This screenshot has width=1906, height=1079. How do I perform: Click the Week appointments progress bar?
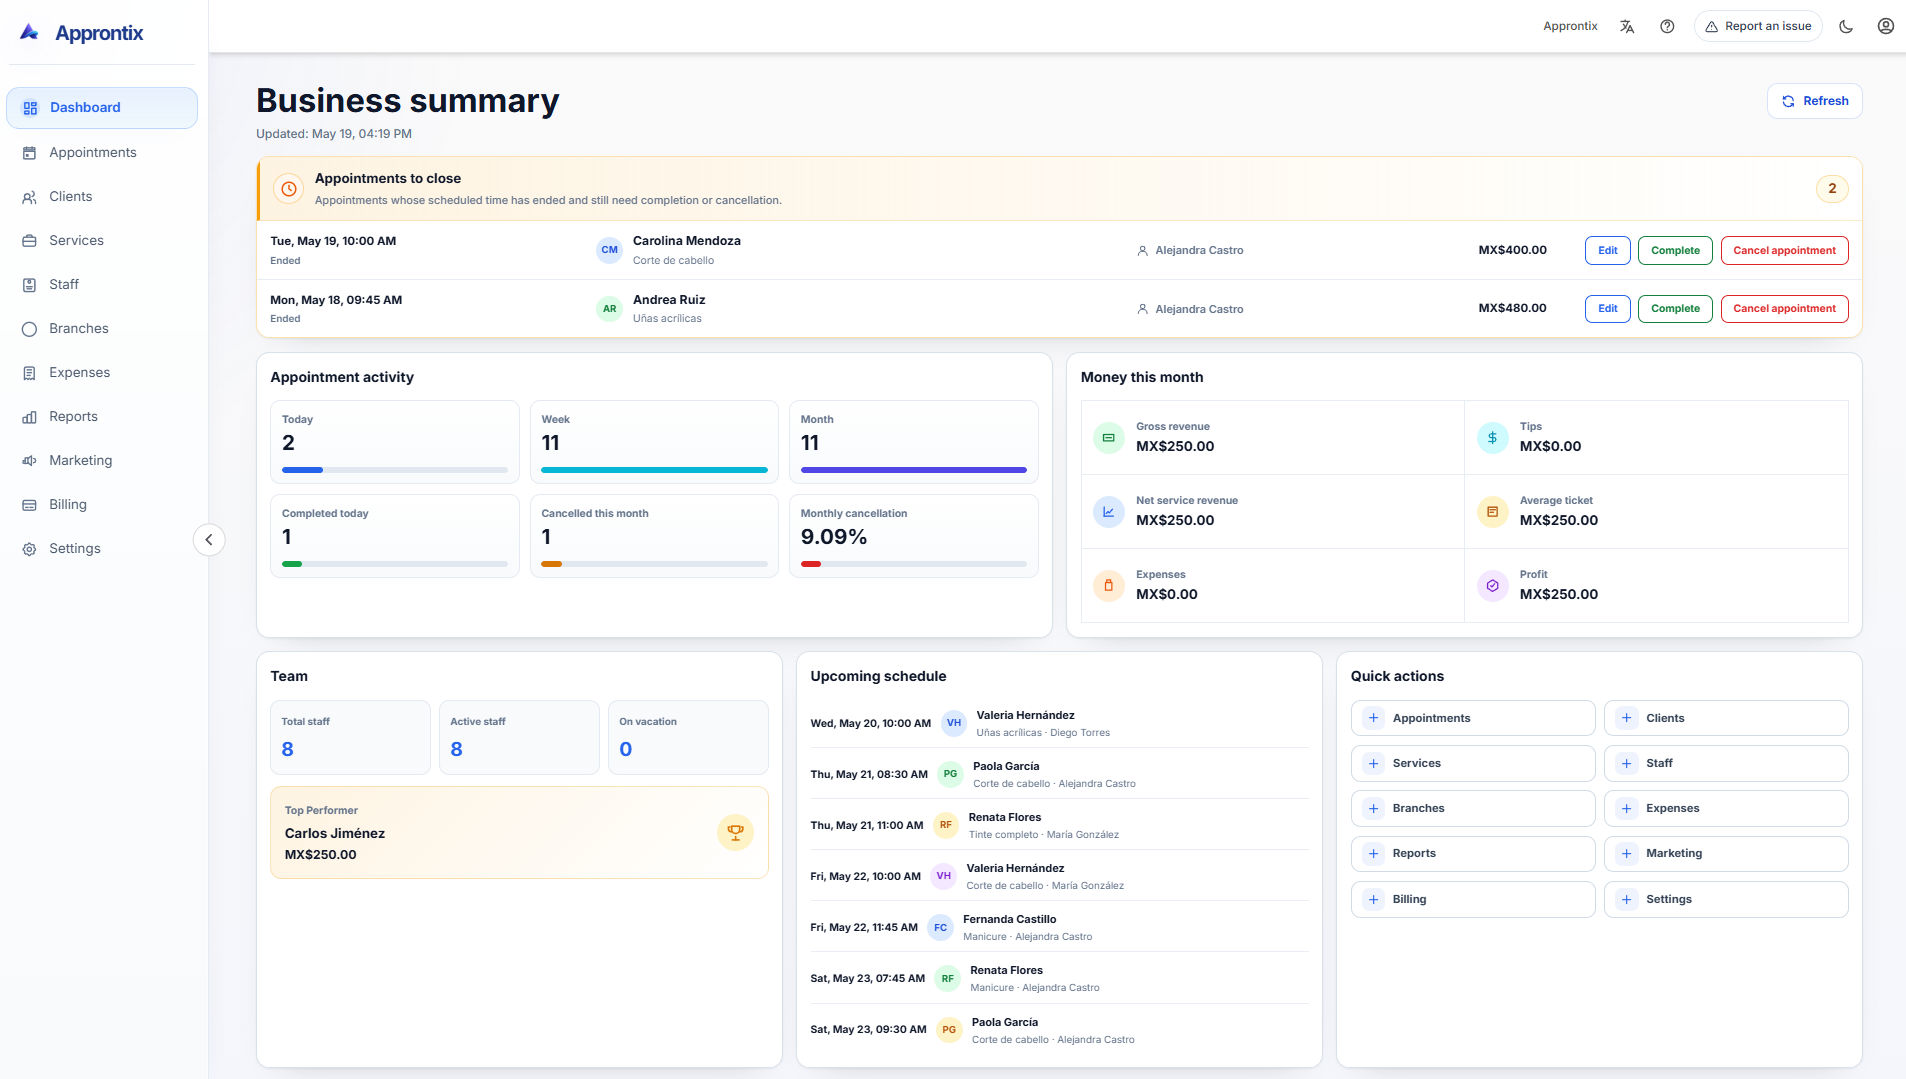654,470
